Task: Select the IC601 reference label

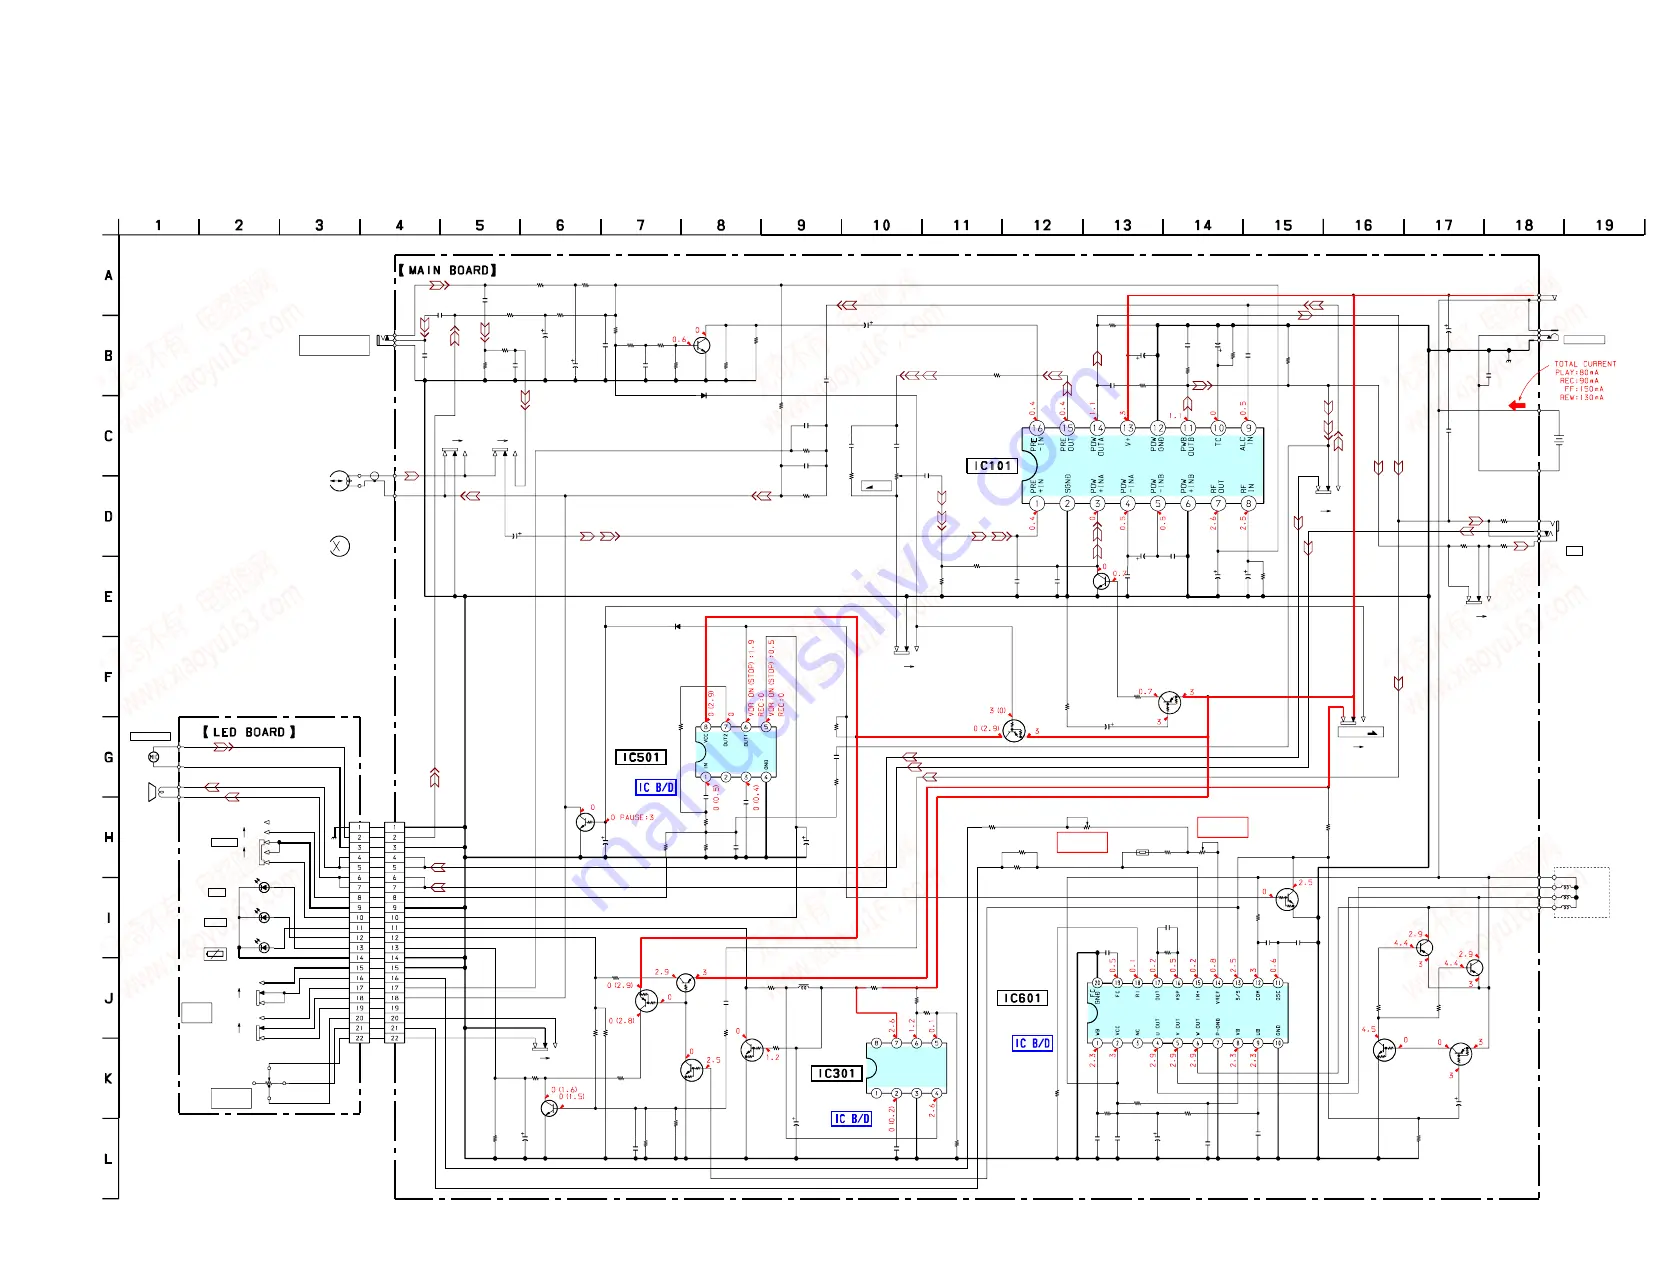Action: coord(1022,998)
